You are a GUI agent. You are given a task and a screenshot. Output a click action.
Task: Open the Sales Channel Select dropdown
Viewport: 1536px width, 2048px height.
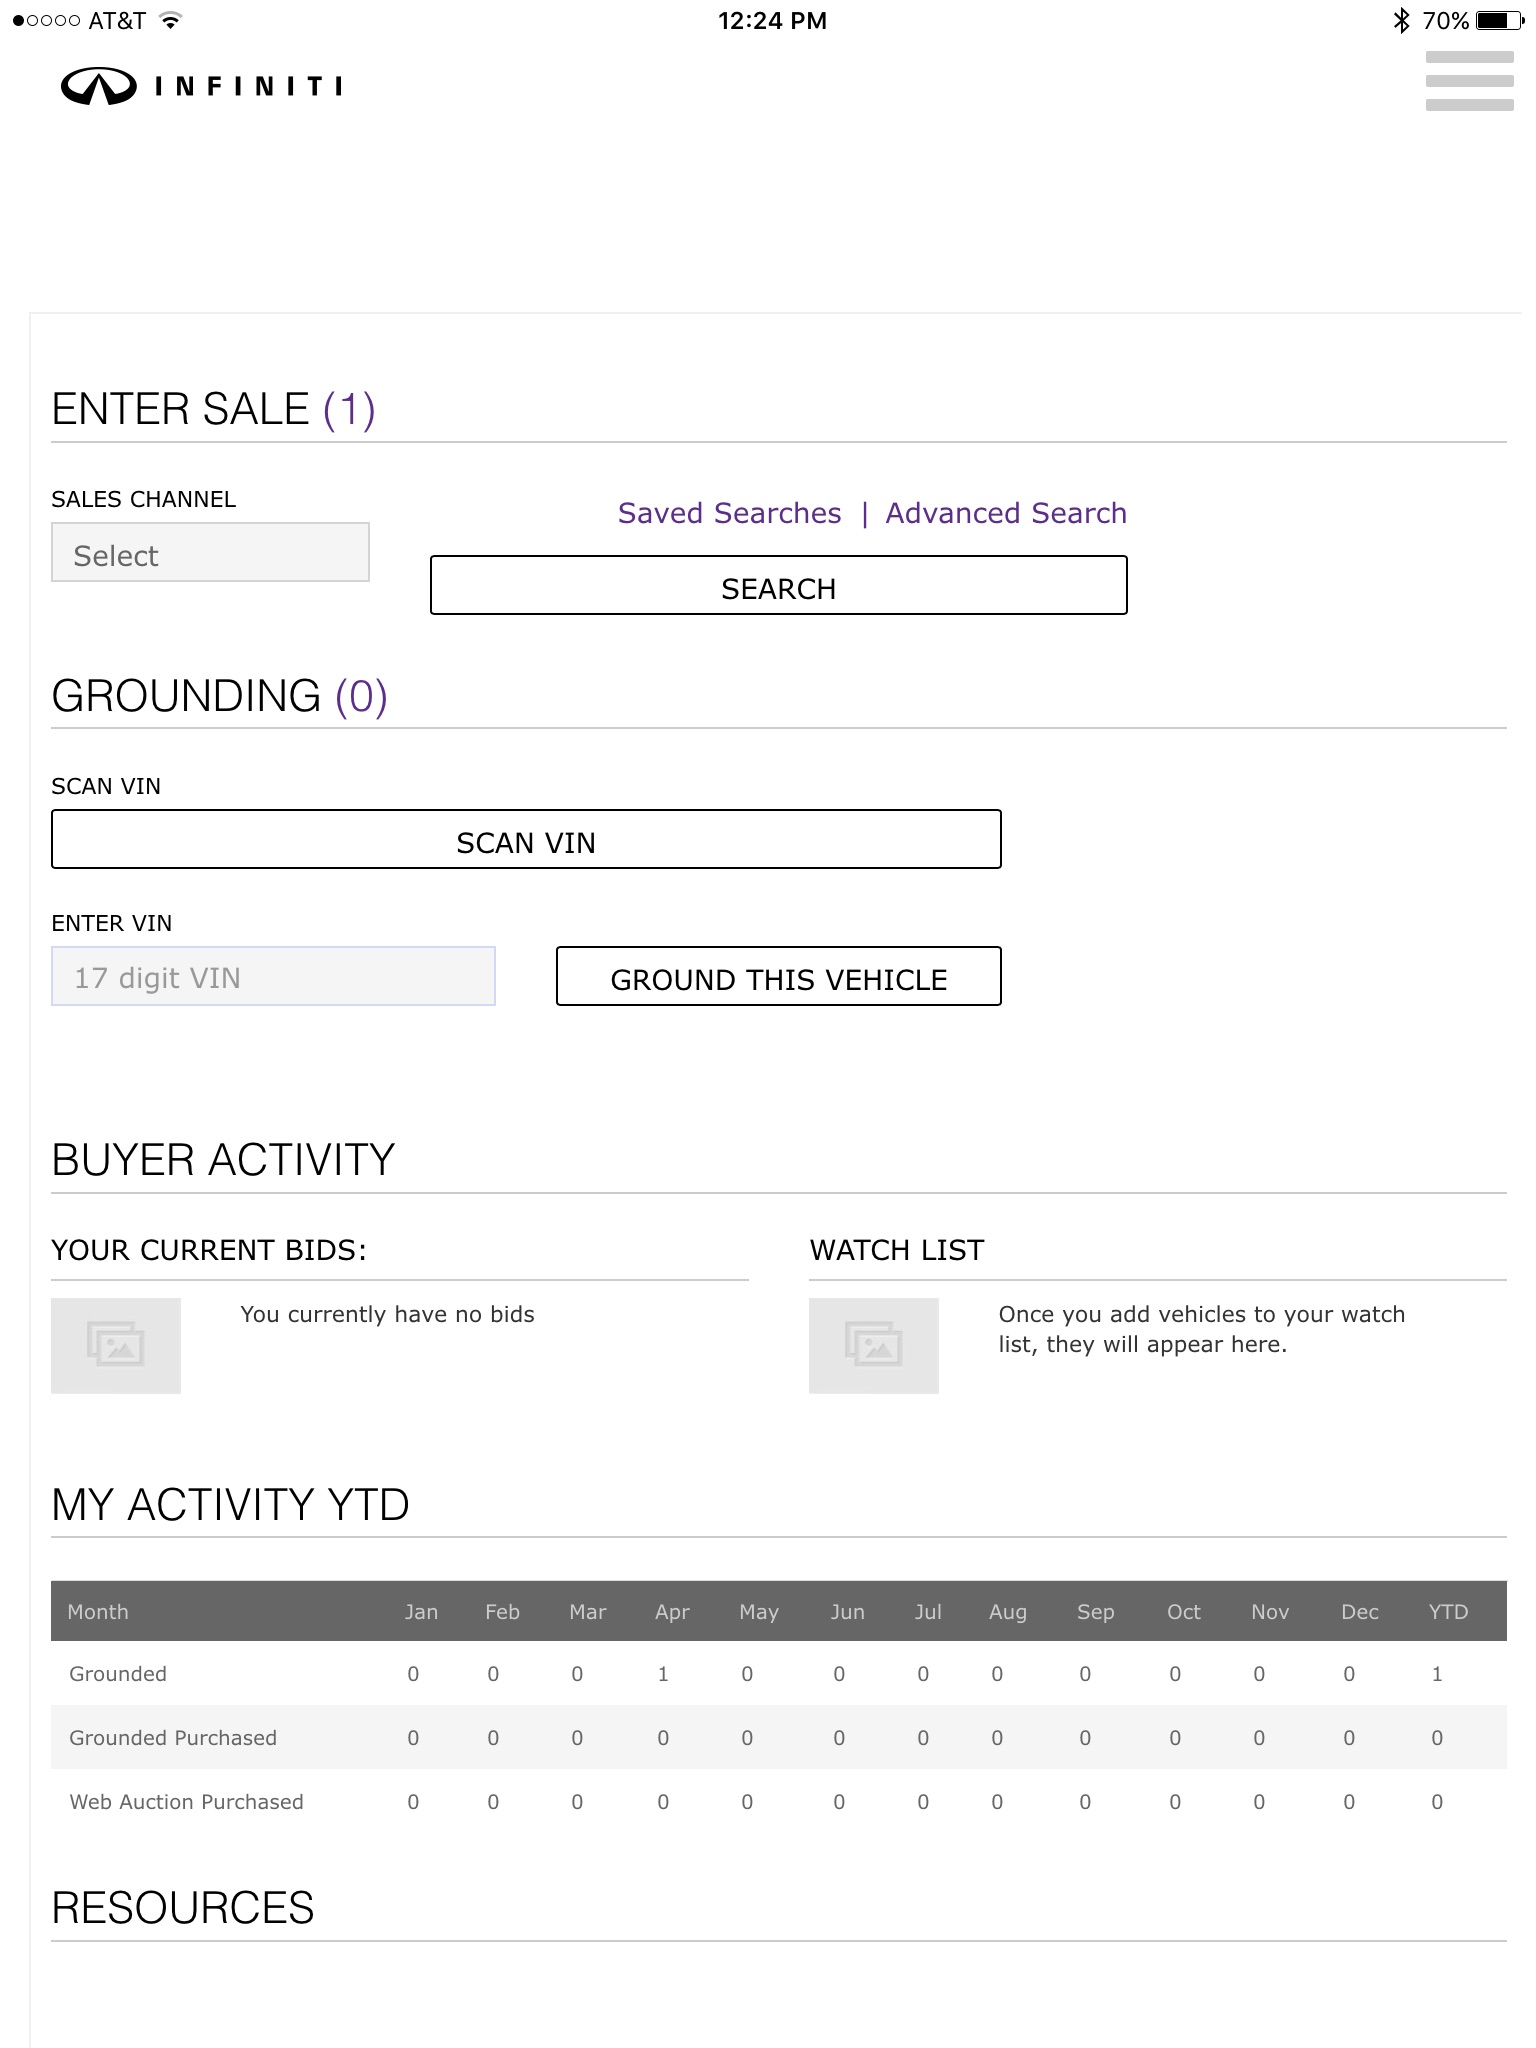[210, 553]
